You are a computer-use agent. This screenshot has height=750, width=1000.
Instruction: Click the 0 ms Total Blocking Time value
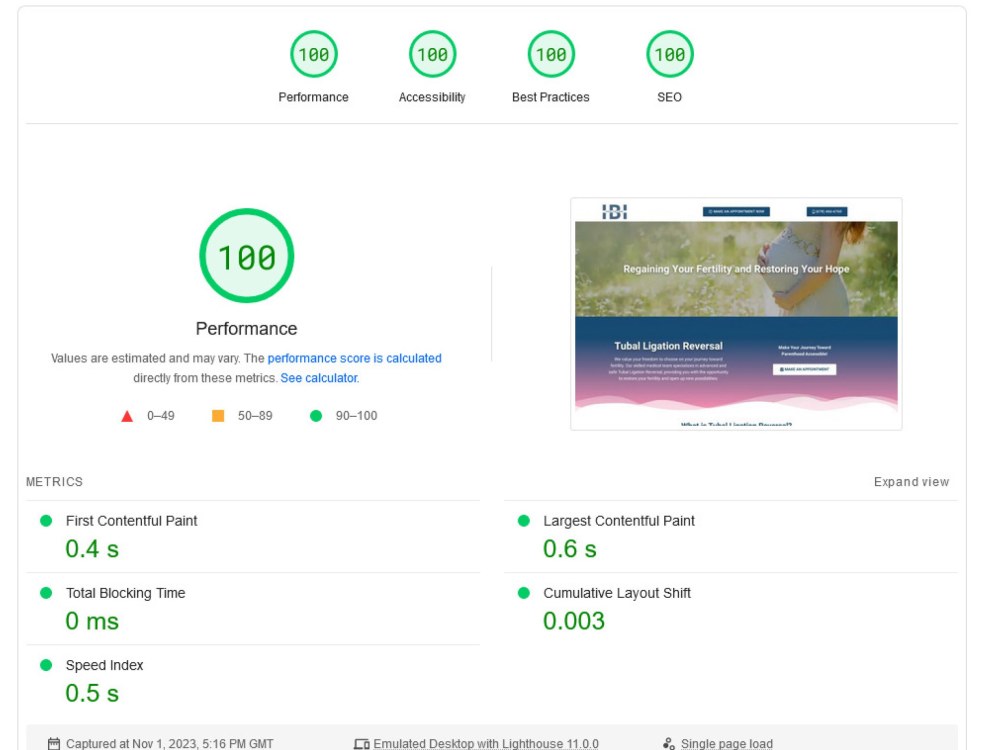pos(92,621)
